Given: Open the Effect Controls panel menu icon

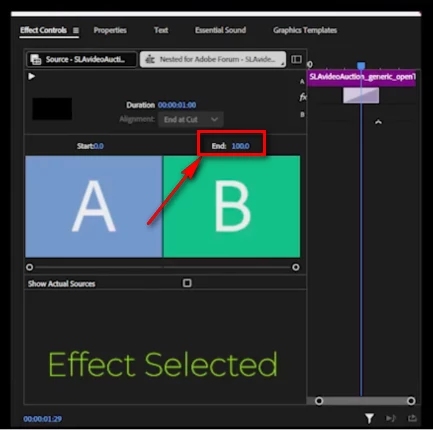Looking at the screenshot, I should (x=76, y=30).
